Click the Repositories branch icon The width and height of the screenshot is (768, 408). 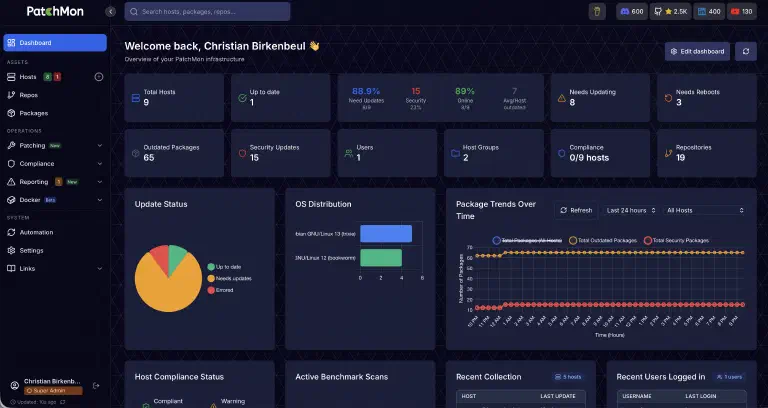(668, 153)
